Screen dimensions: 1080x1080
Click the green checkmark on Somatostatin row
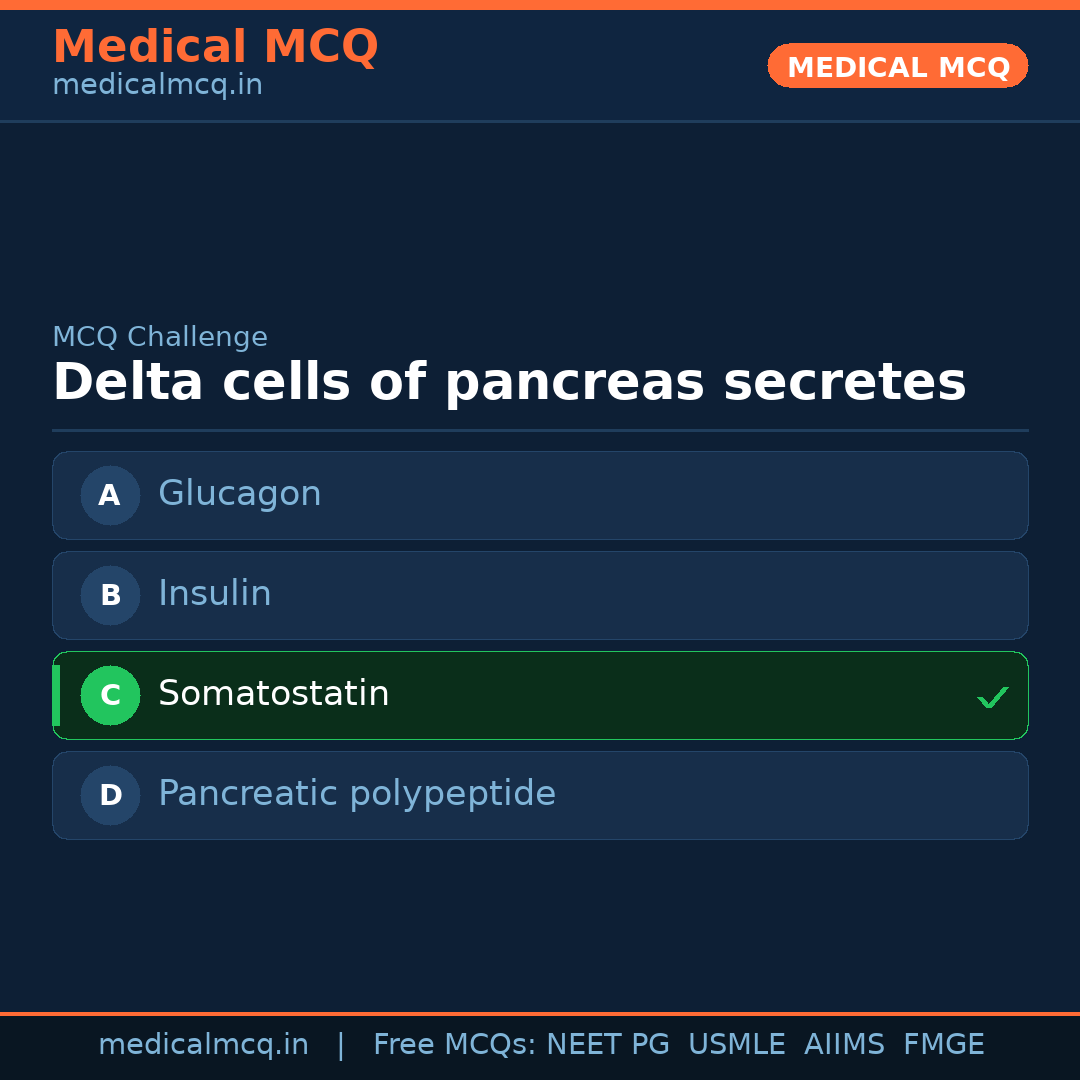point(992,697)
